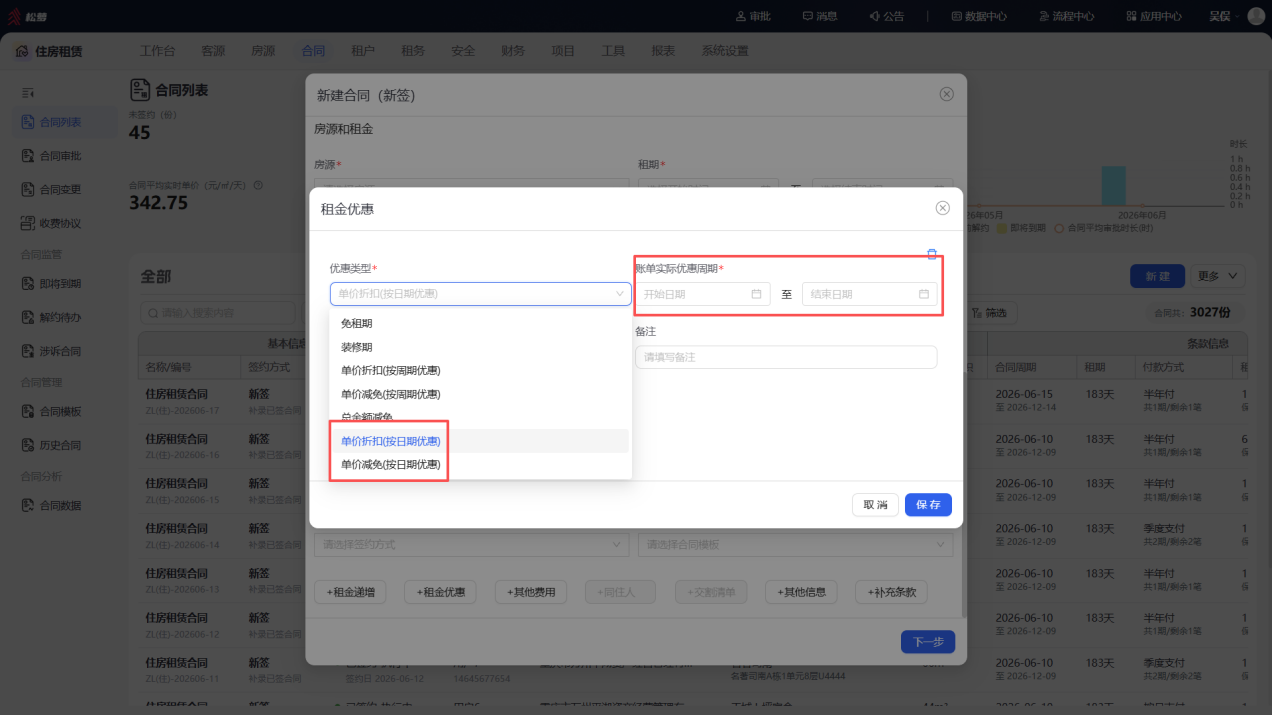
Task: Close the 租金优惠 dialog with X icon
Action: pos(942,208)
